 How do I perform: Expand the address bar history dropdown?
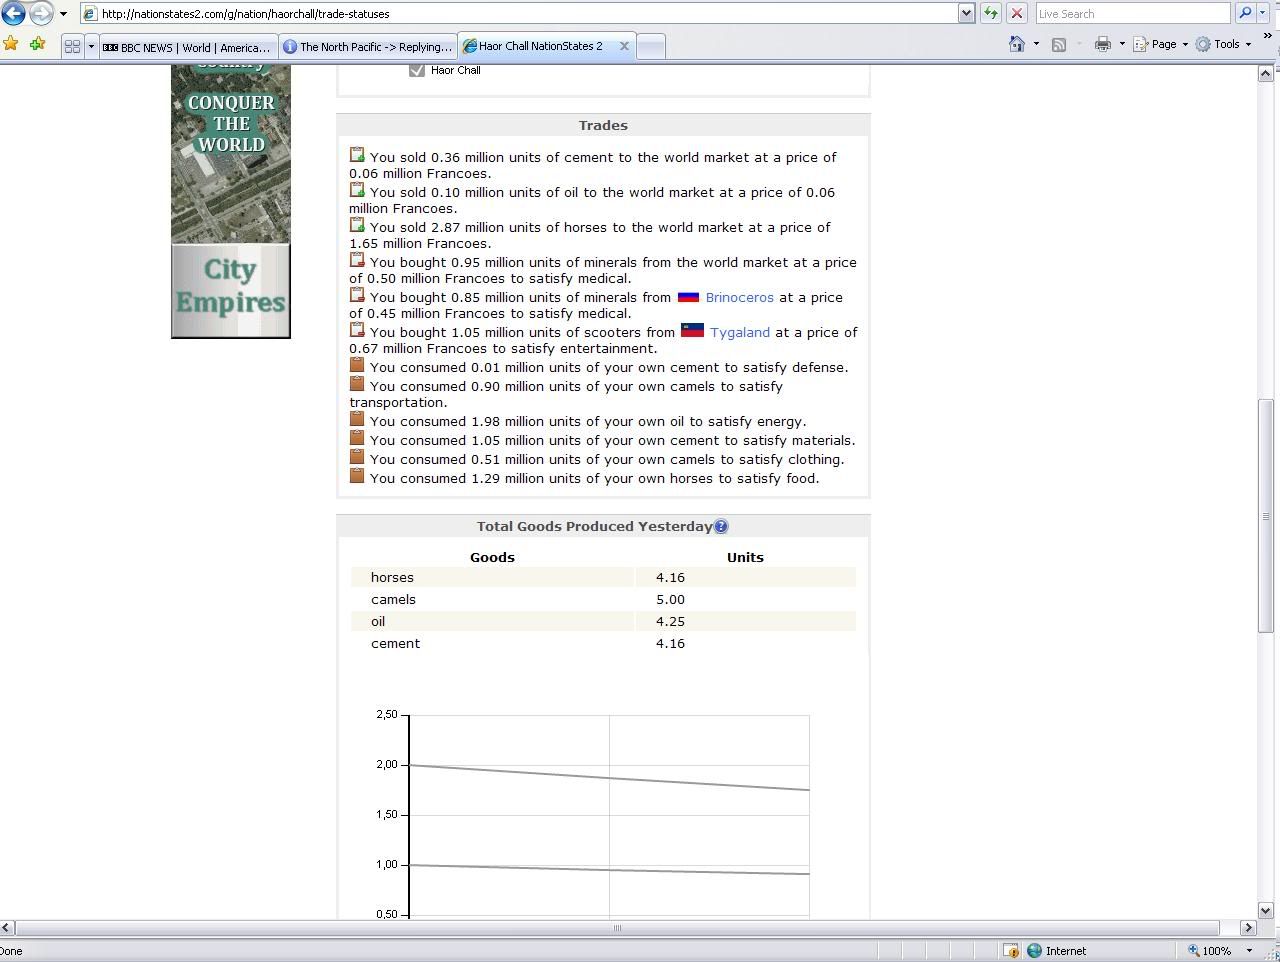coord(966,14)
